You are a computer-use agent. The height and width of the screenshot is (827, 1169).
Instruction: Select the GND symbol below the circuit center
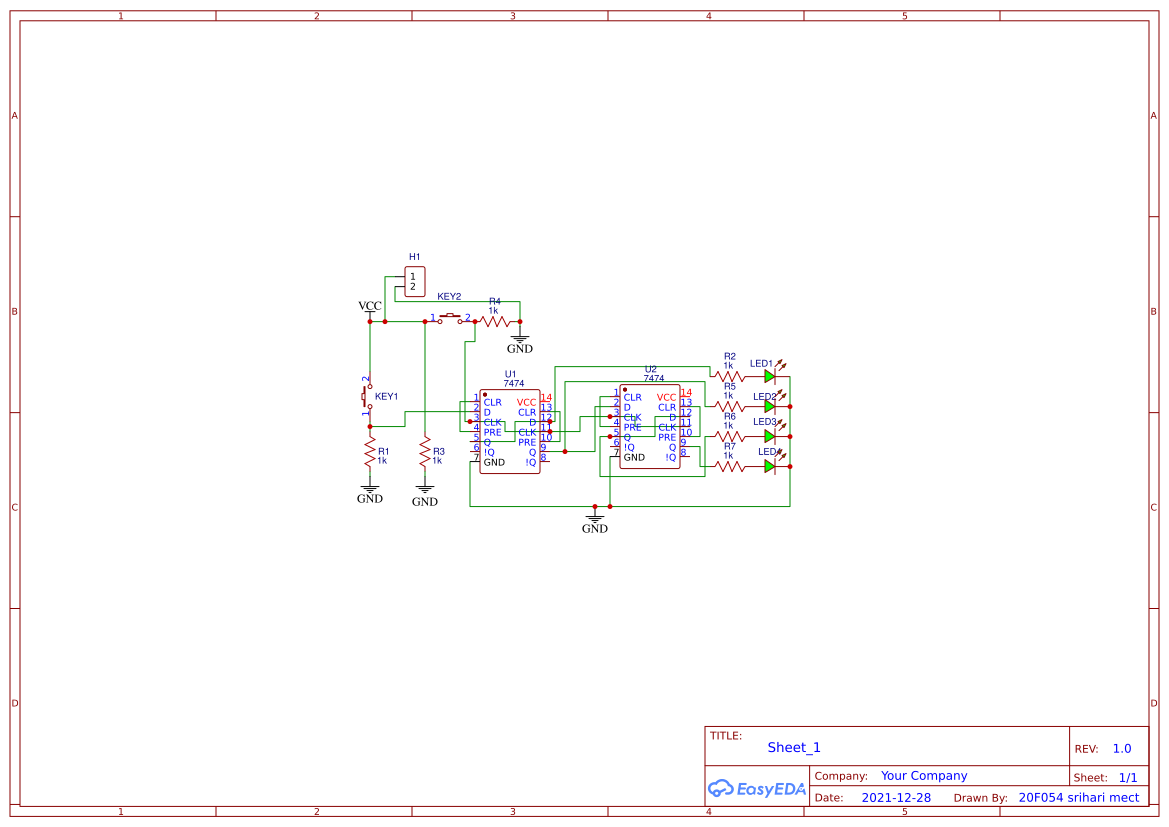[x=595, y=518]
